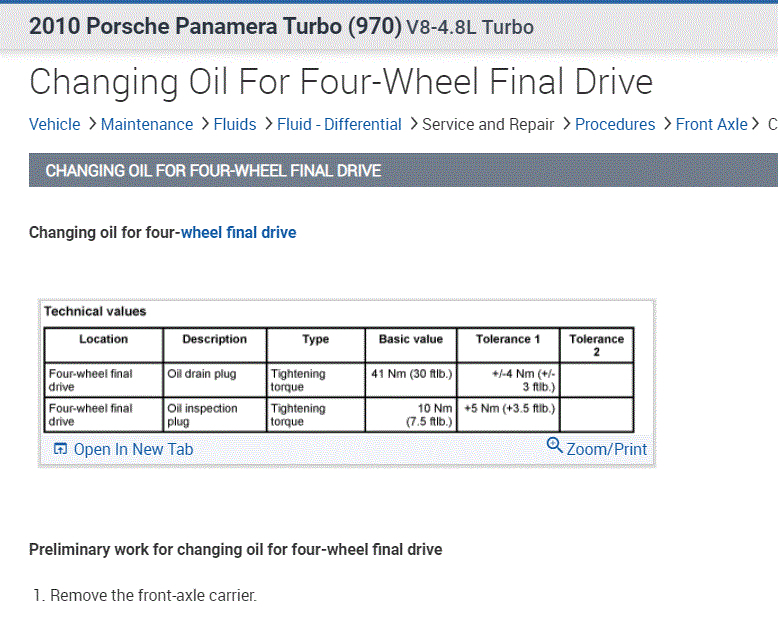Click the chevron after the Front Axle breadcrumb
778x629 pixels.
(x=757, y=124)
